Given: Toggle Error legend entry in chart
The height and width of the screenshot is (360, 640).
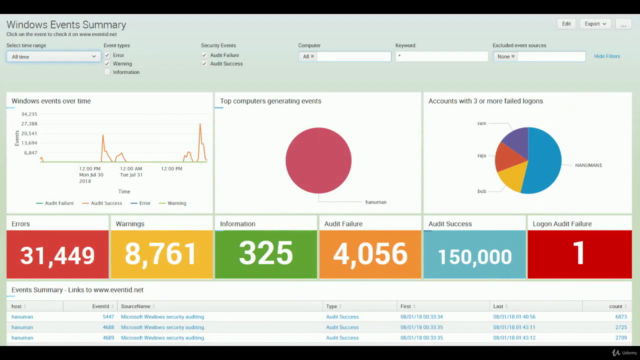Looking at the screenshot, I should [x=140, y=203].
